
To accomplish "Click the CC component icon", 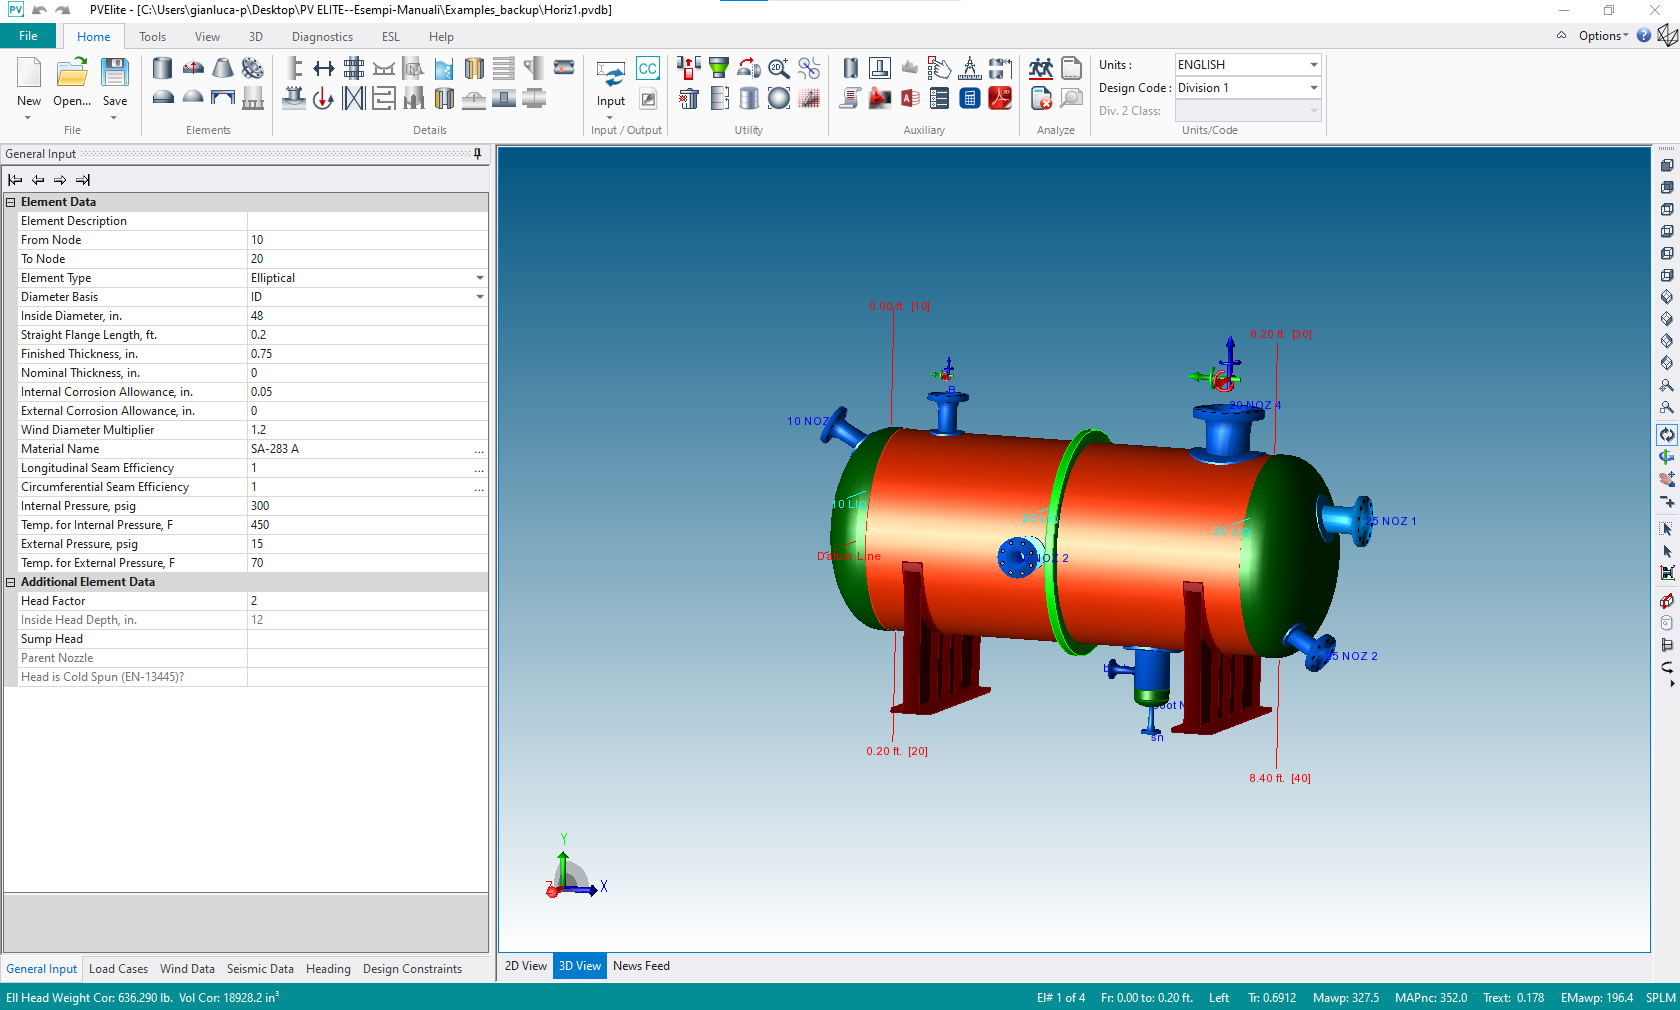I will tap(648, 68).
